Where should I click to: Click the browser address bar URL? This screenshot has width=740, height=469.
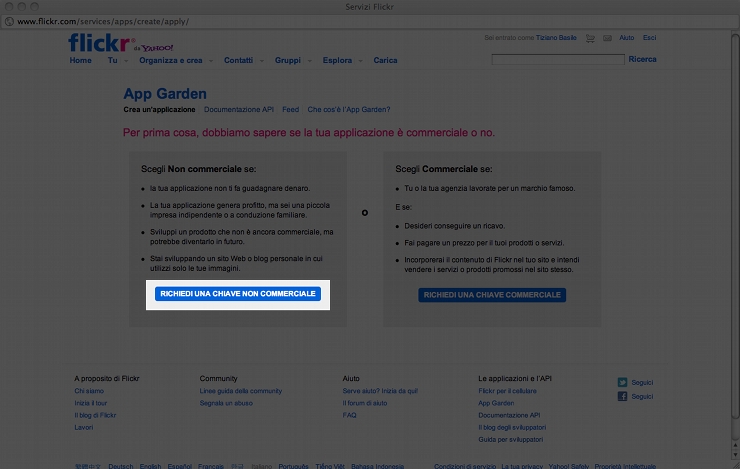103,22
